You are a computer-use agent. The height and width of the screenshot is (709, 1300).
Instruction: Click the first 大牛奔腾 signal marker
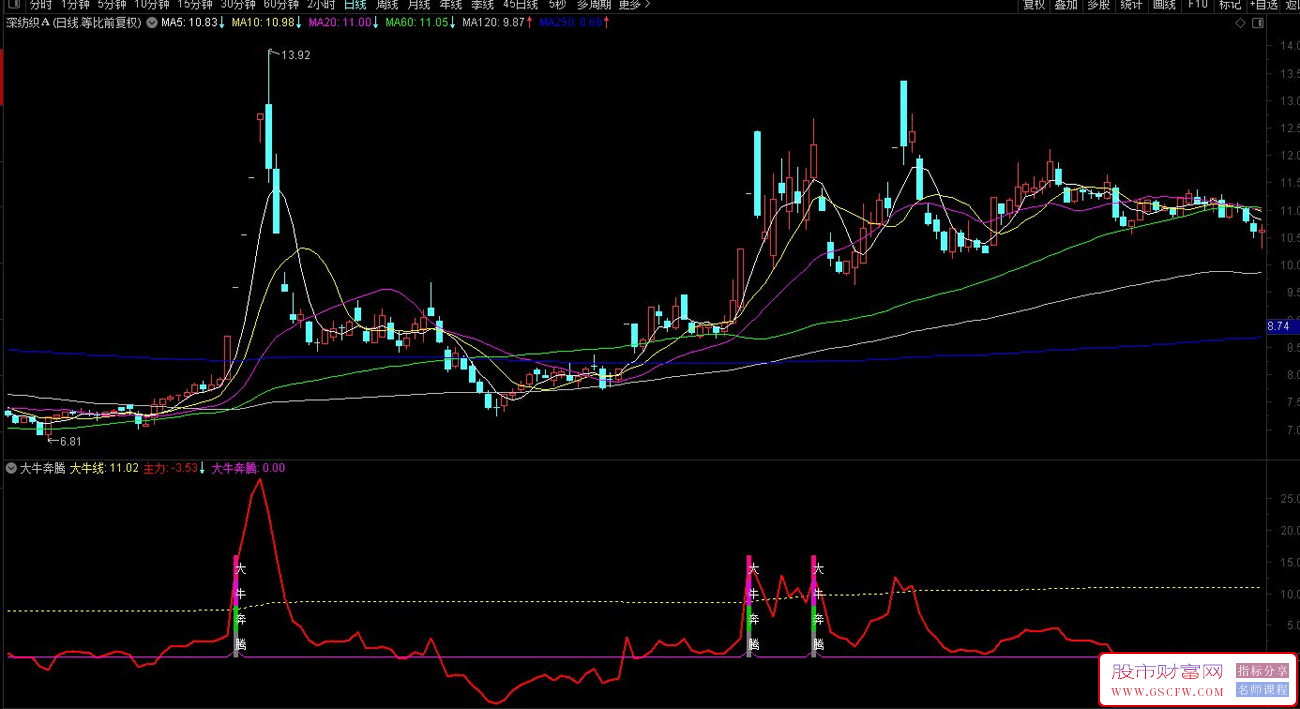pos(239,606)
